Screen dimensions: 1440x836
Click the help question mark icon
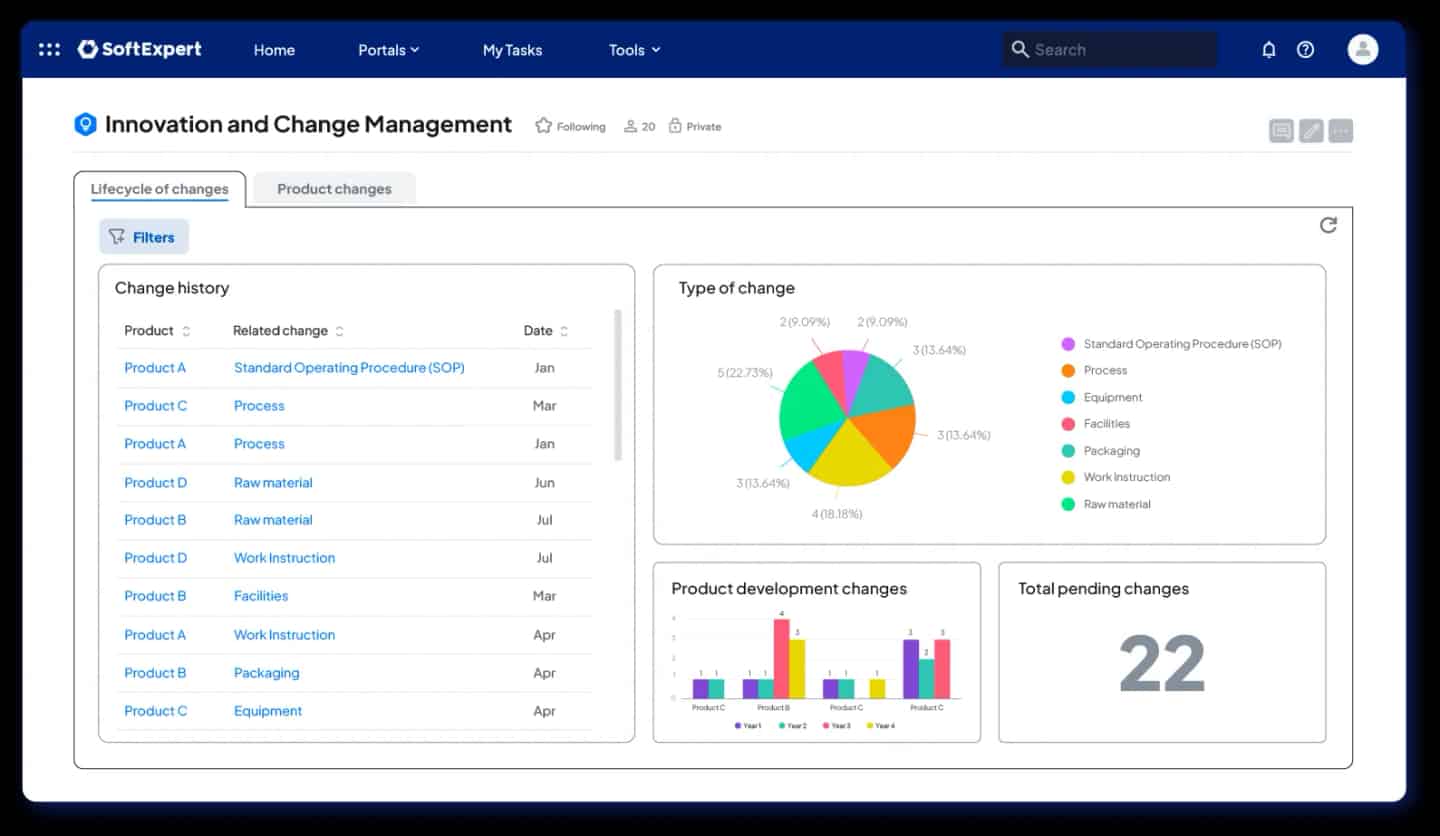click(1305, 49)
